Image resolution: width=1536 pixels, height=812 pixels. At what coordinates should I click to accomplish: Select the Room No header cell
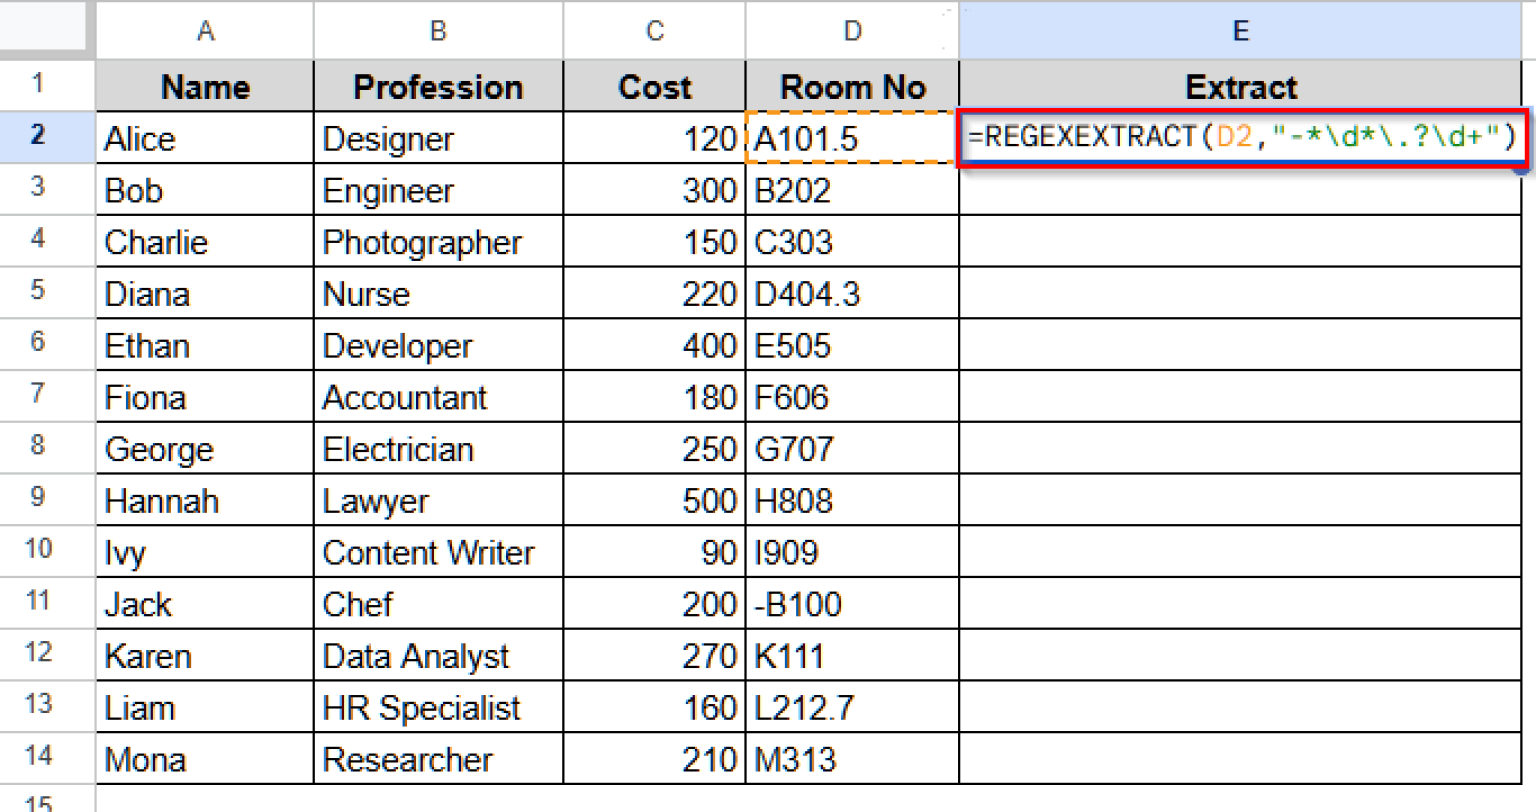pyautogui.click(x=851, y=86)
